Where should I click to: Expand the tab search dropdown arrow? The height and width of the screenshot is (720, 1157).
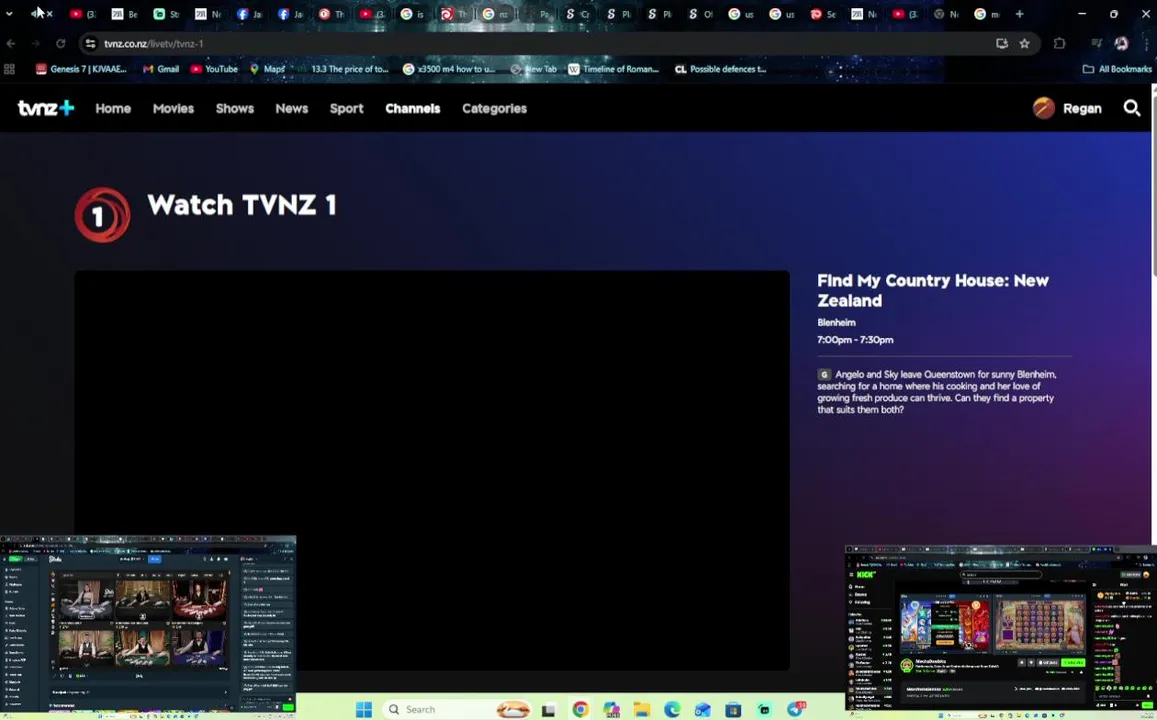(x=9, y=13)
